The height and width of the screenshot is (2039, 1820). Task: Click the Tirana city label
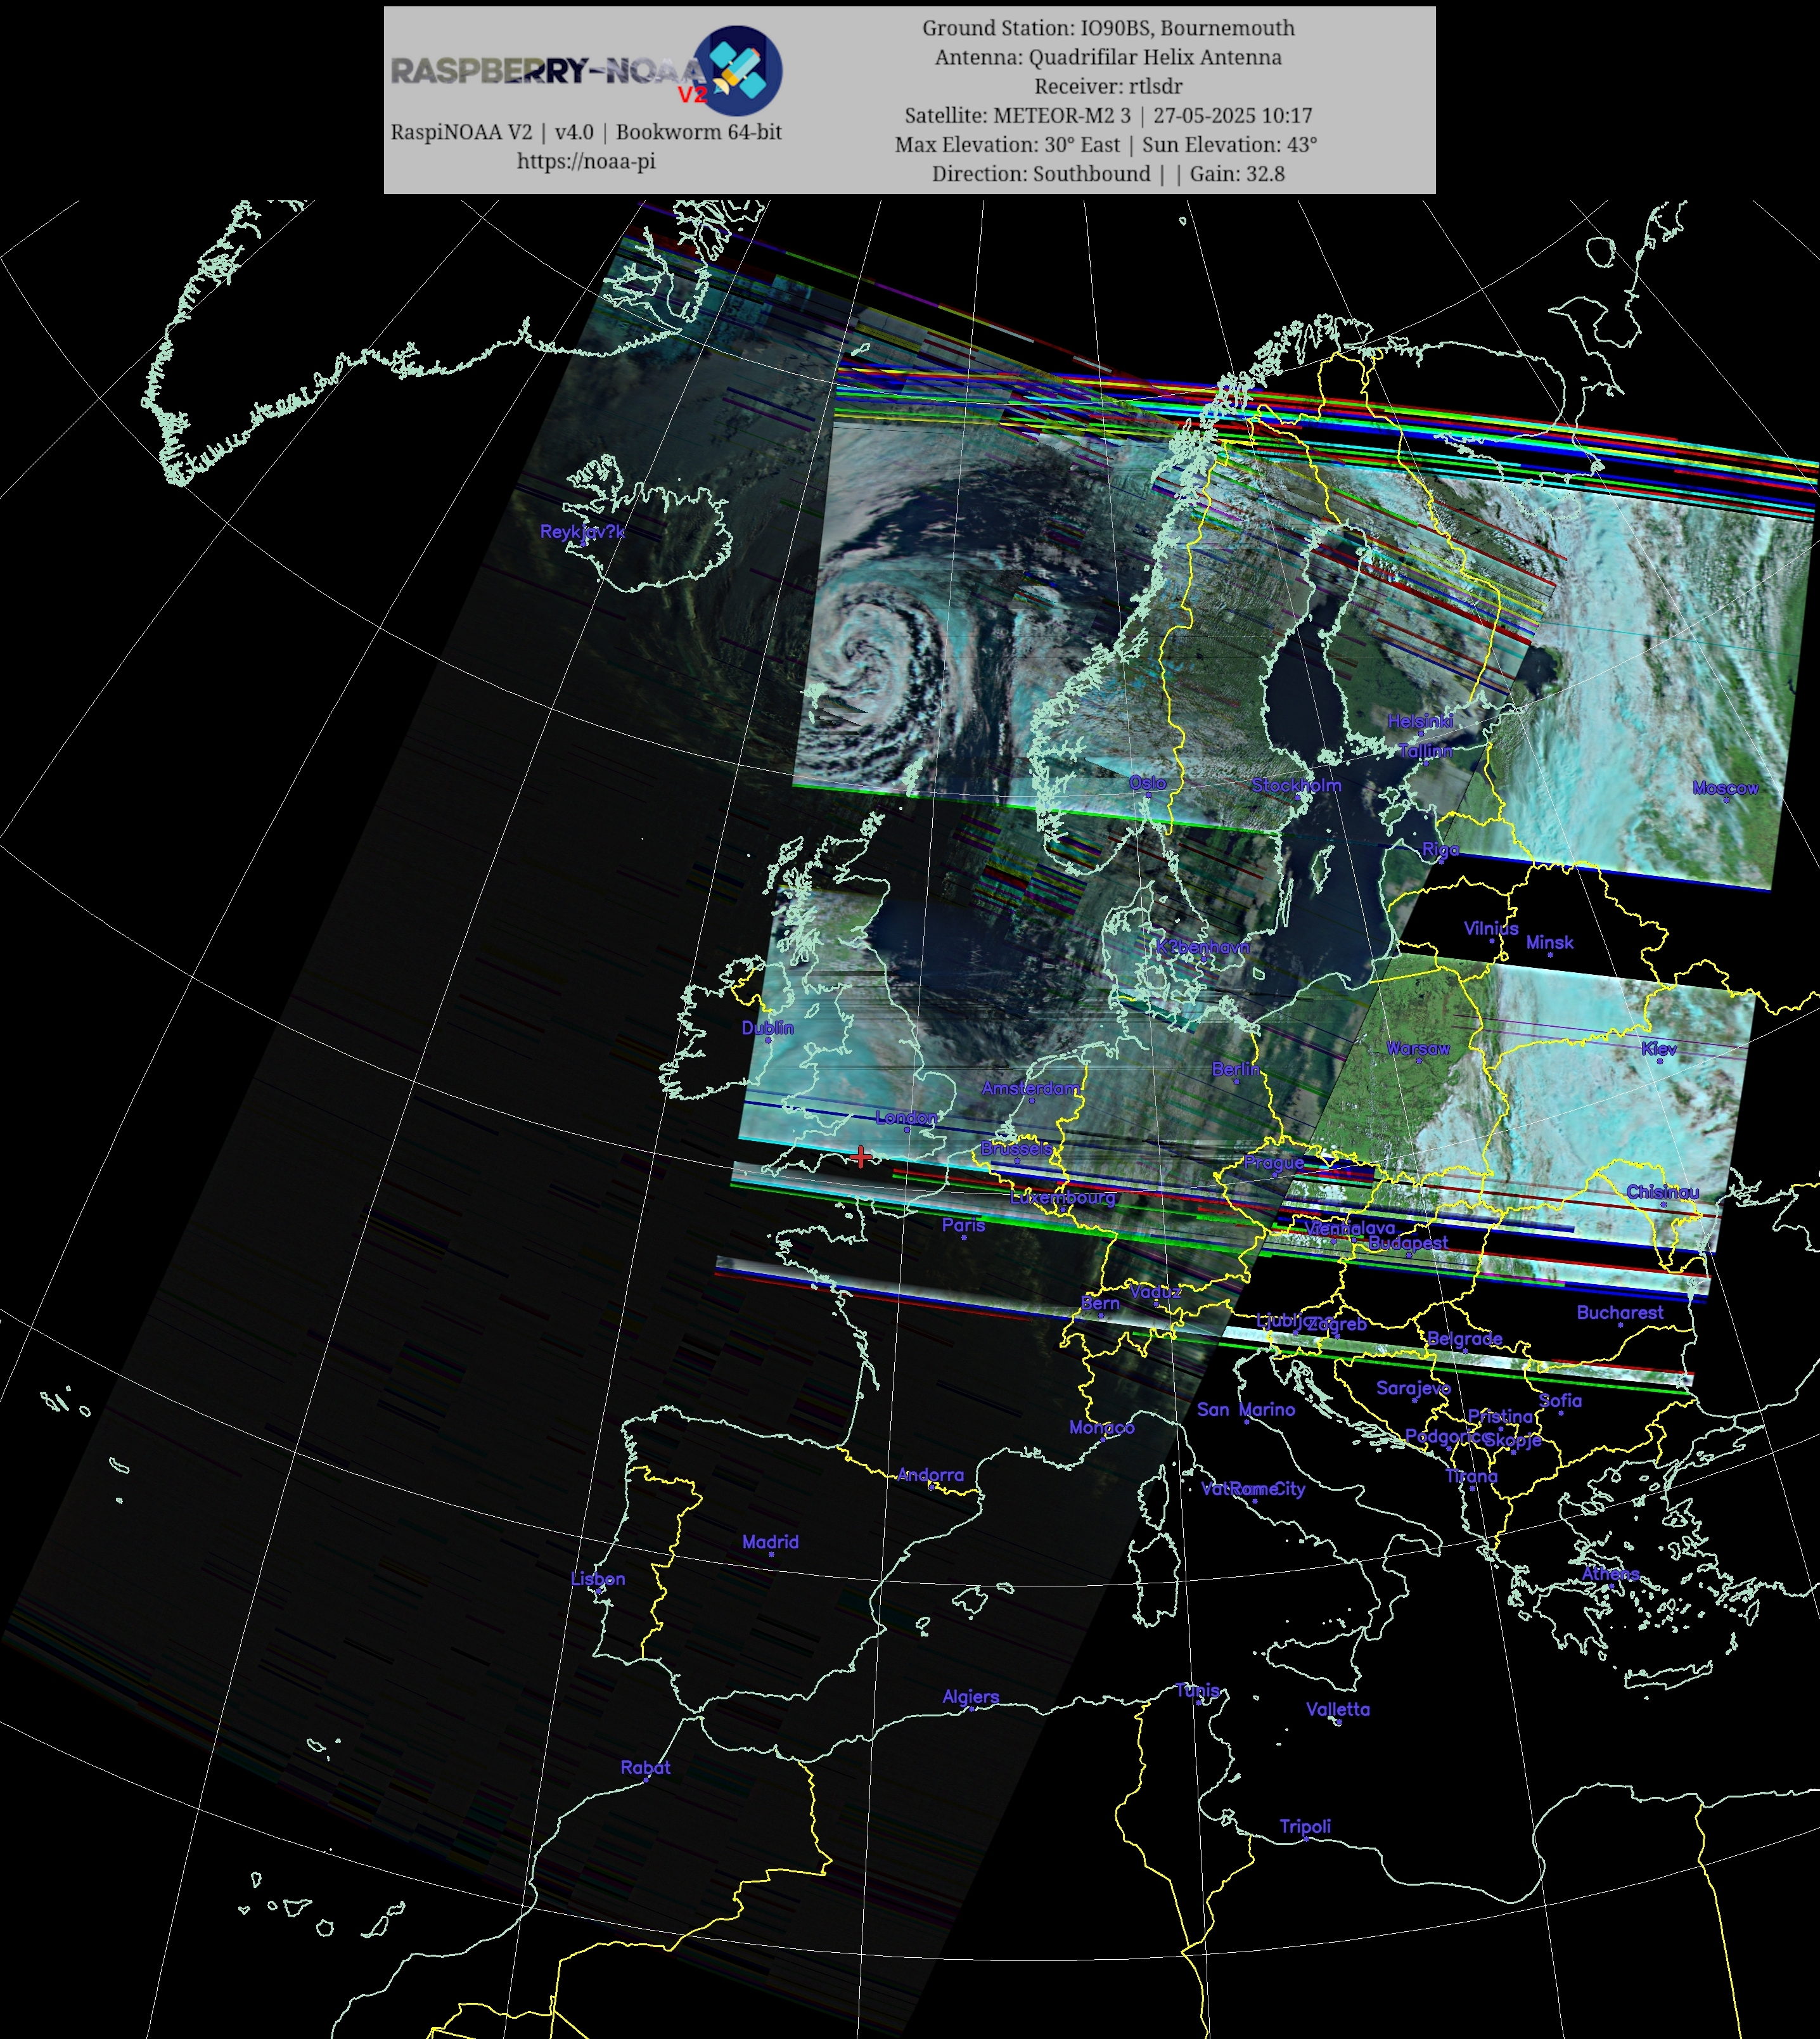[x=1471, y=1475]
